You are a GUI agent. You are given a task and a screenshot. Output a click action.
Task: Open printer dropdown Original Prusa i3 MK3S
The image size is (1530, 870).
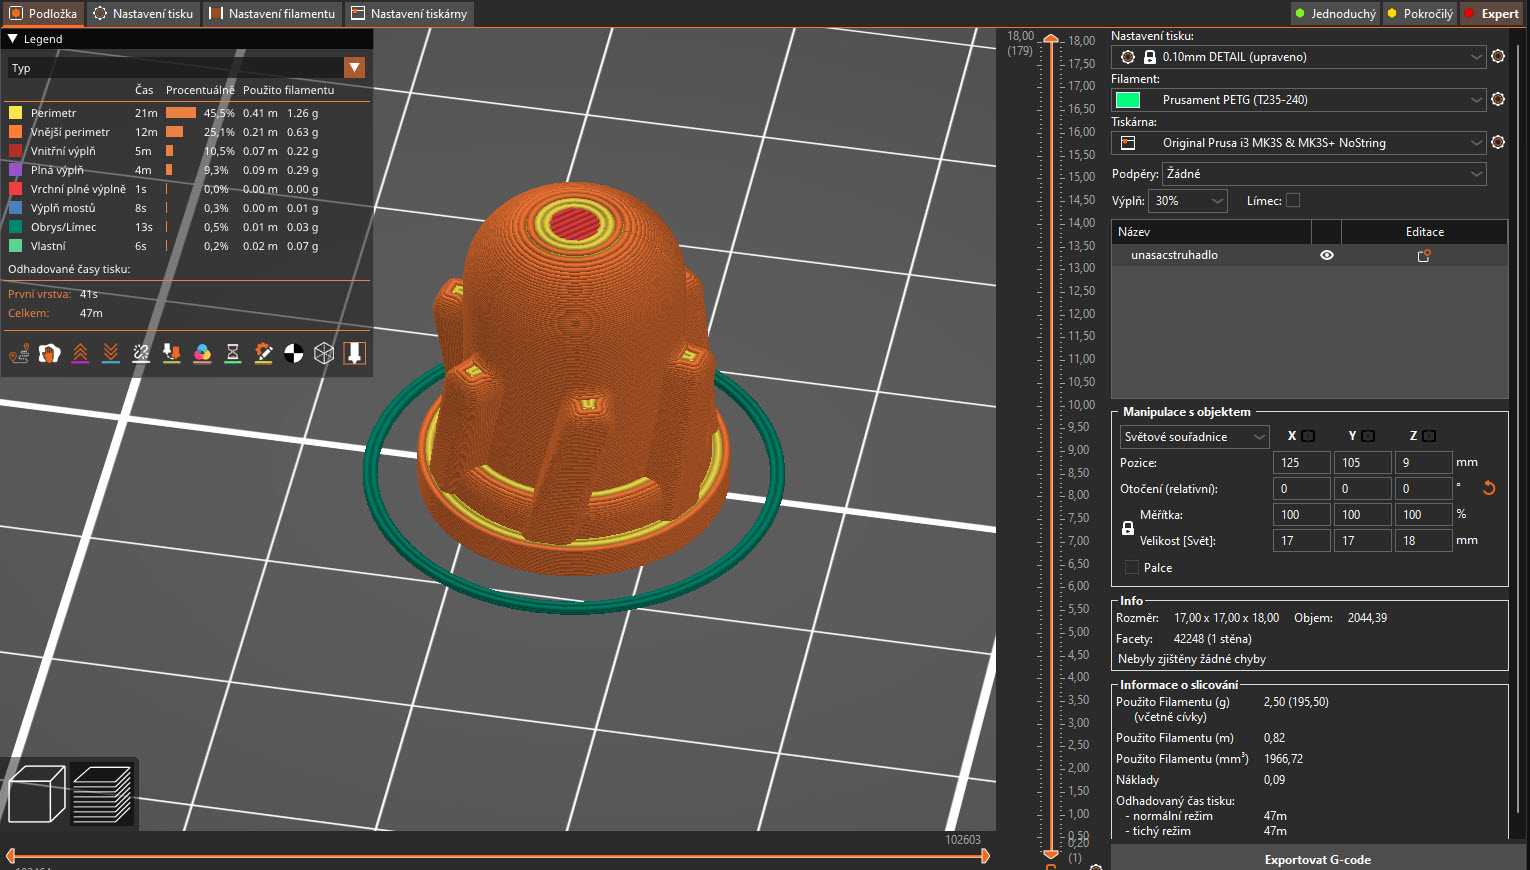click(1298, 143)
